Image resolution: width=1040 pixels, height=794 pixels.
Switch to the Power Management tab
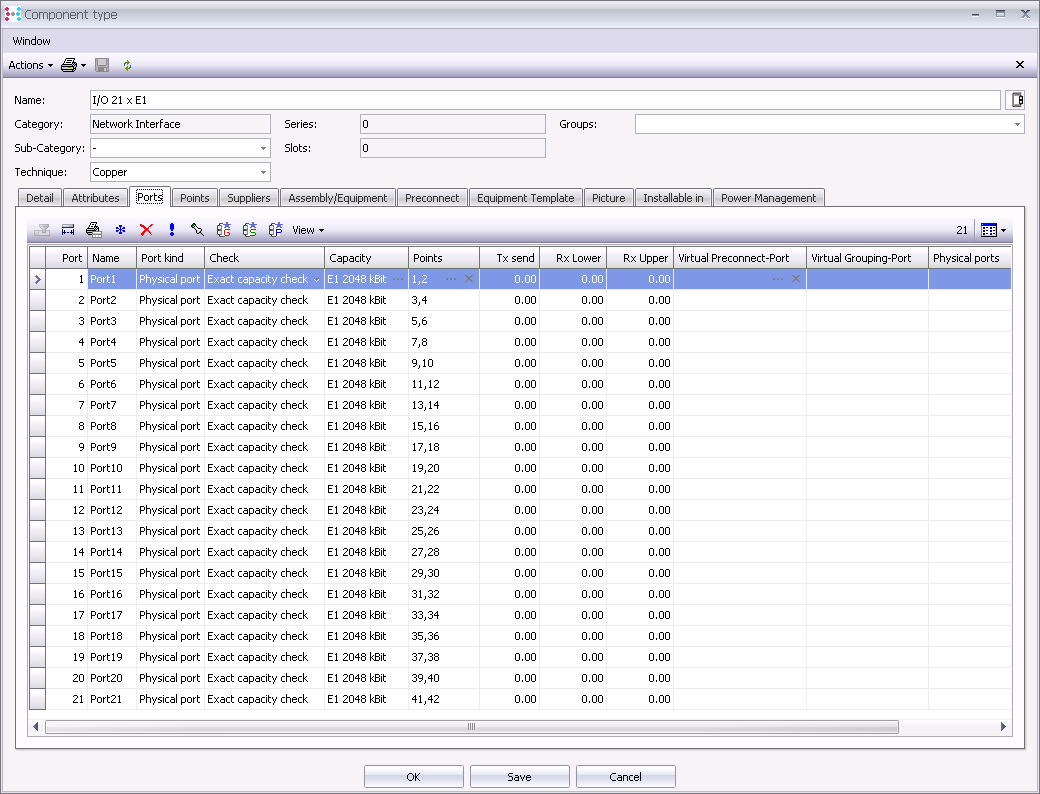769,198
